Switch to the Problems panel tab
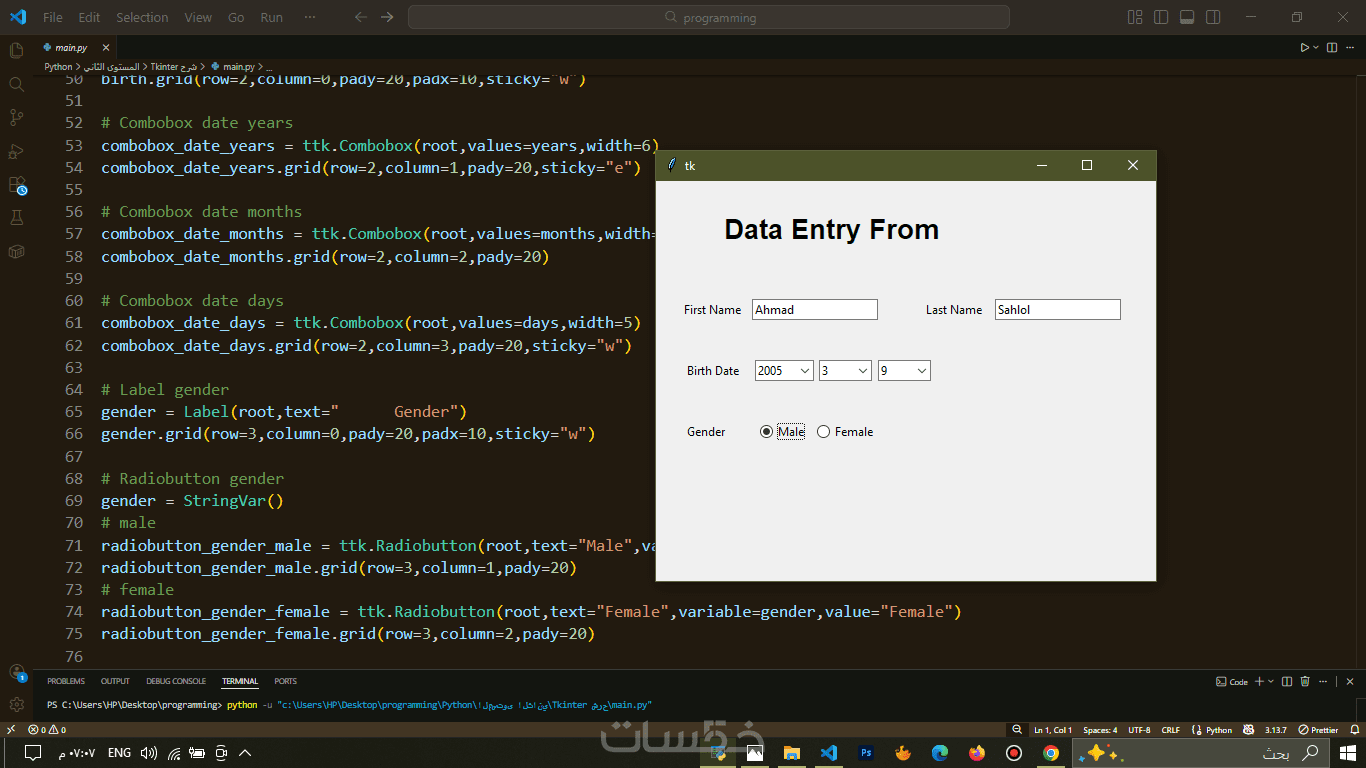This screenshot has width=1366, height=768. point(66,681)
